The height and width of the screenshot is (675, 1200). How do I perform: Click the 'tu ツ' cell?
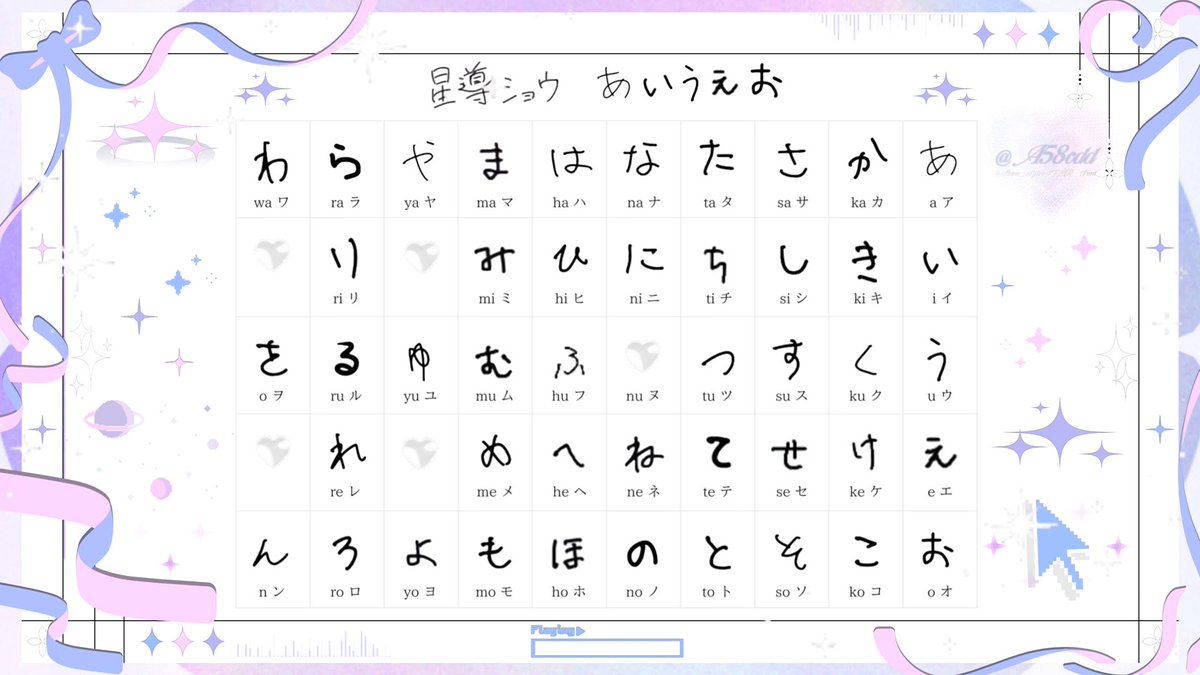(x=718, y=364)
